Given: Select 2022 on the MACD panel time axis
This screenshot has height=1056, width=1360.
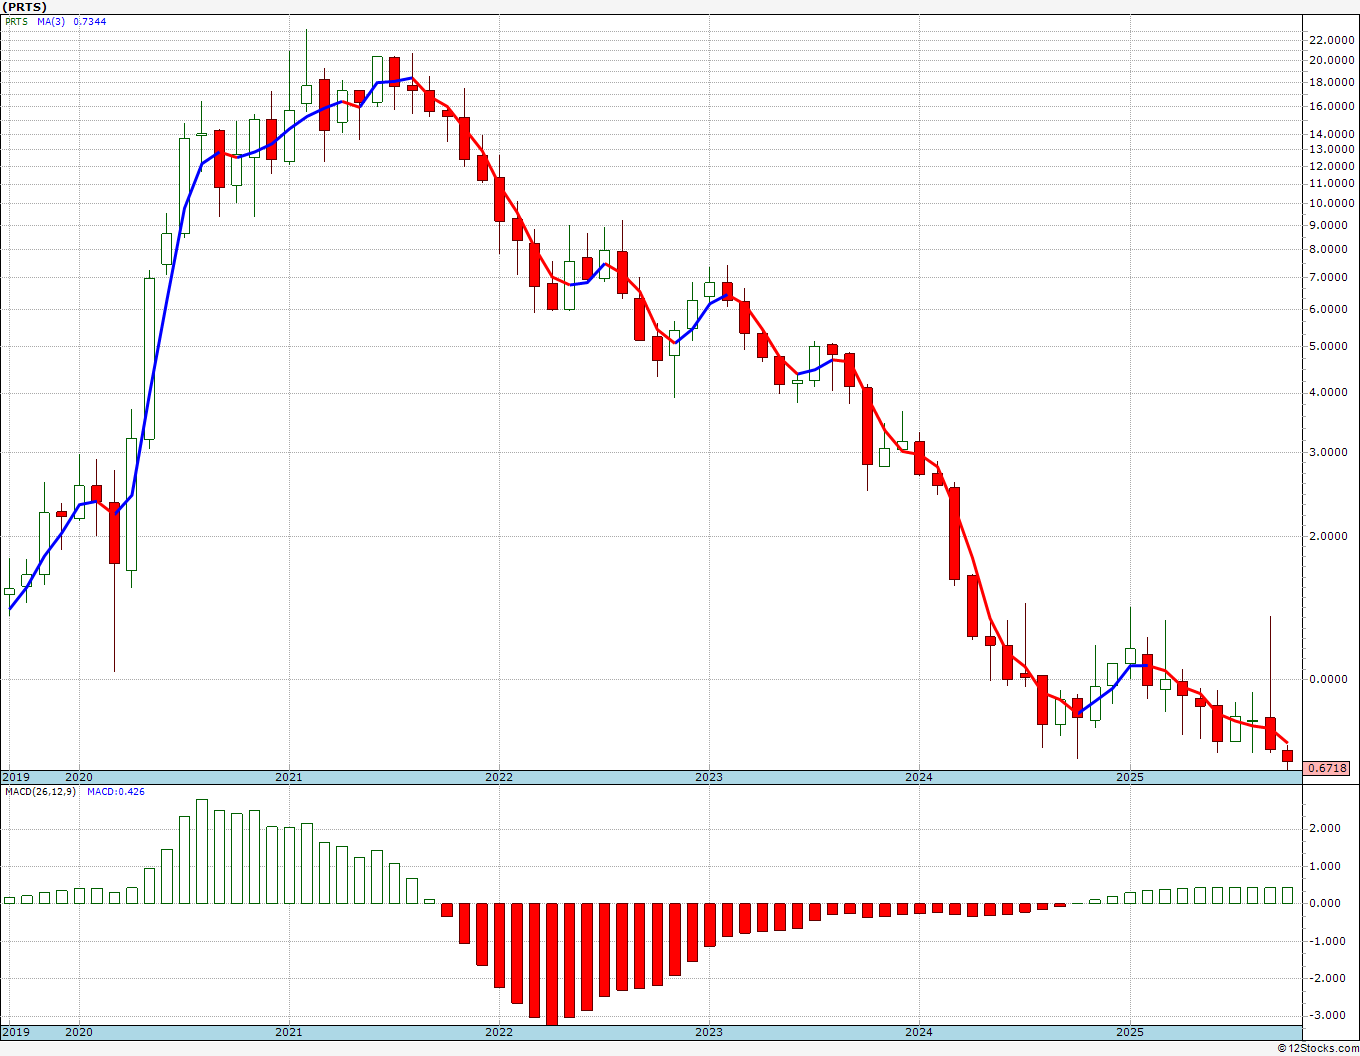Looking at the screenshot, I should click(x=498, y=1032).
